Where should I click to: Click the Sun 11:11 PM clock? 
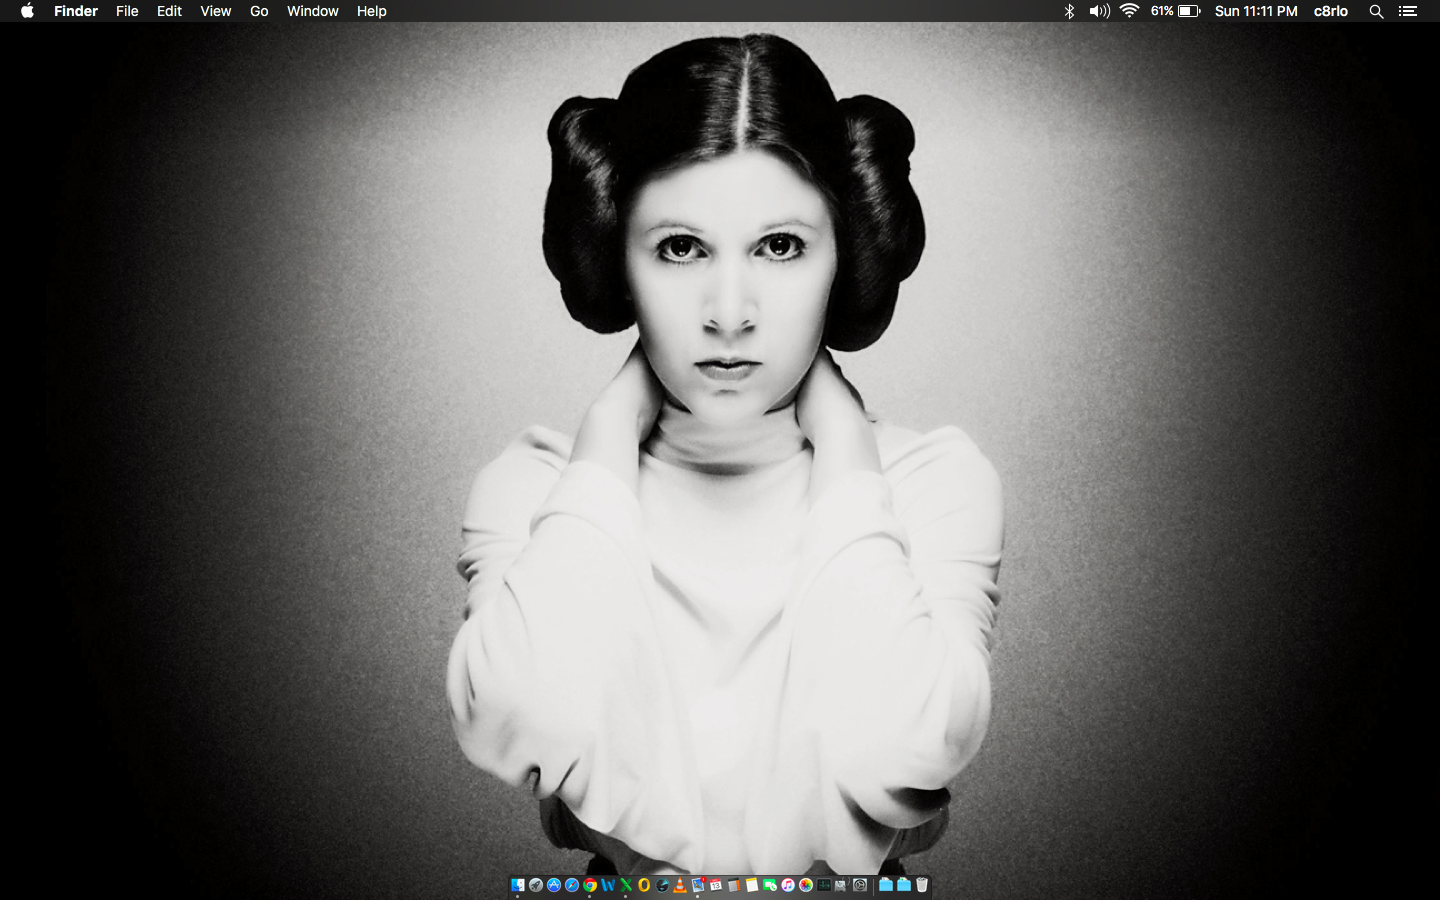1256,11
